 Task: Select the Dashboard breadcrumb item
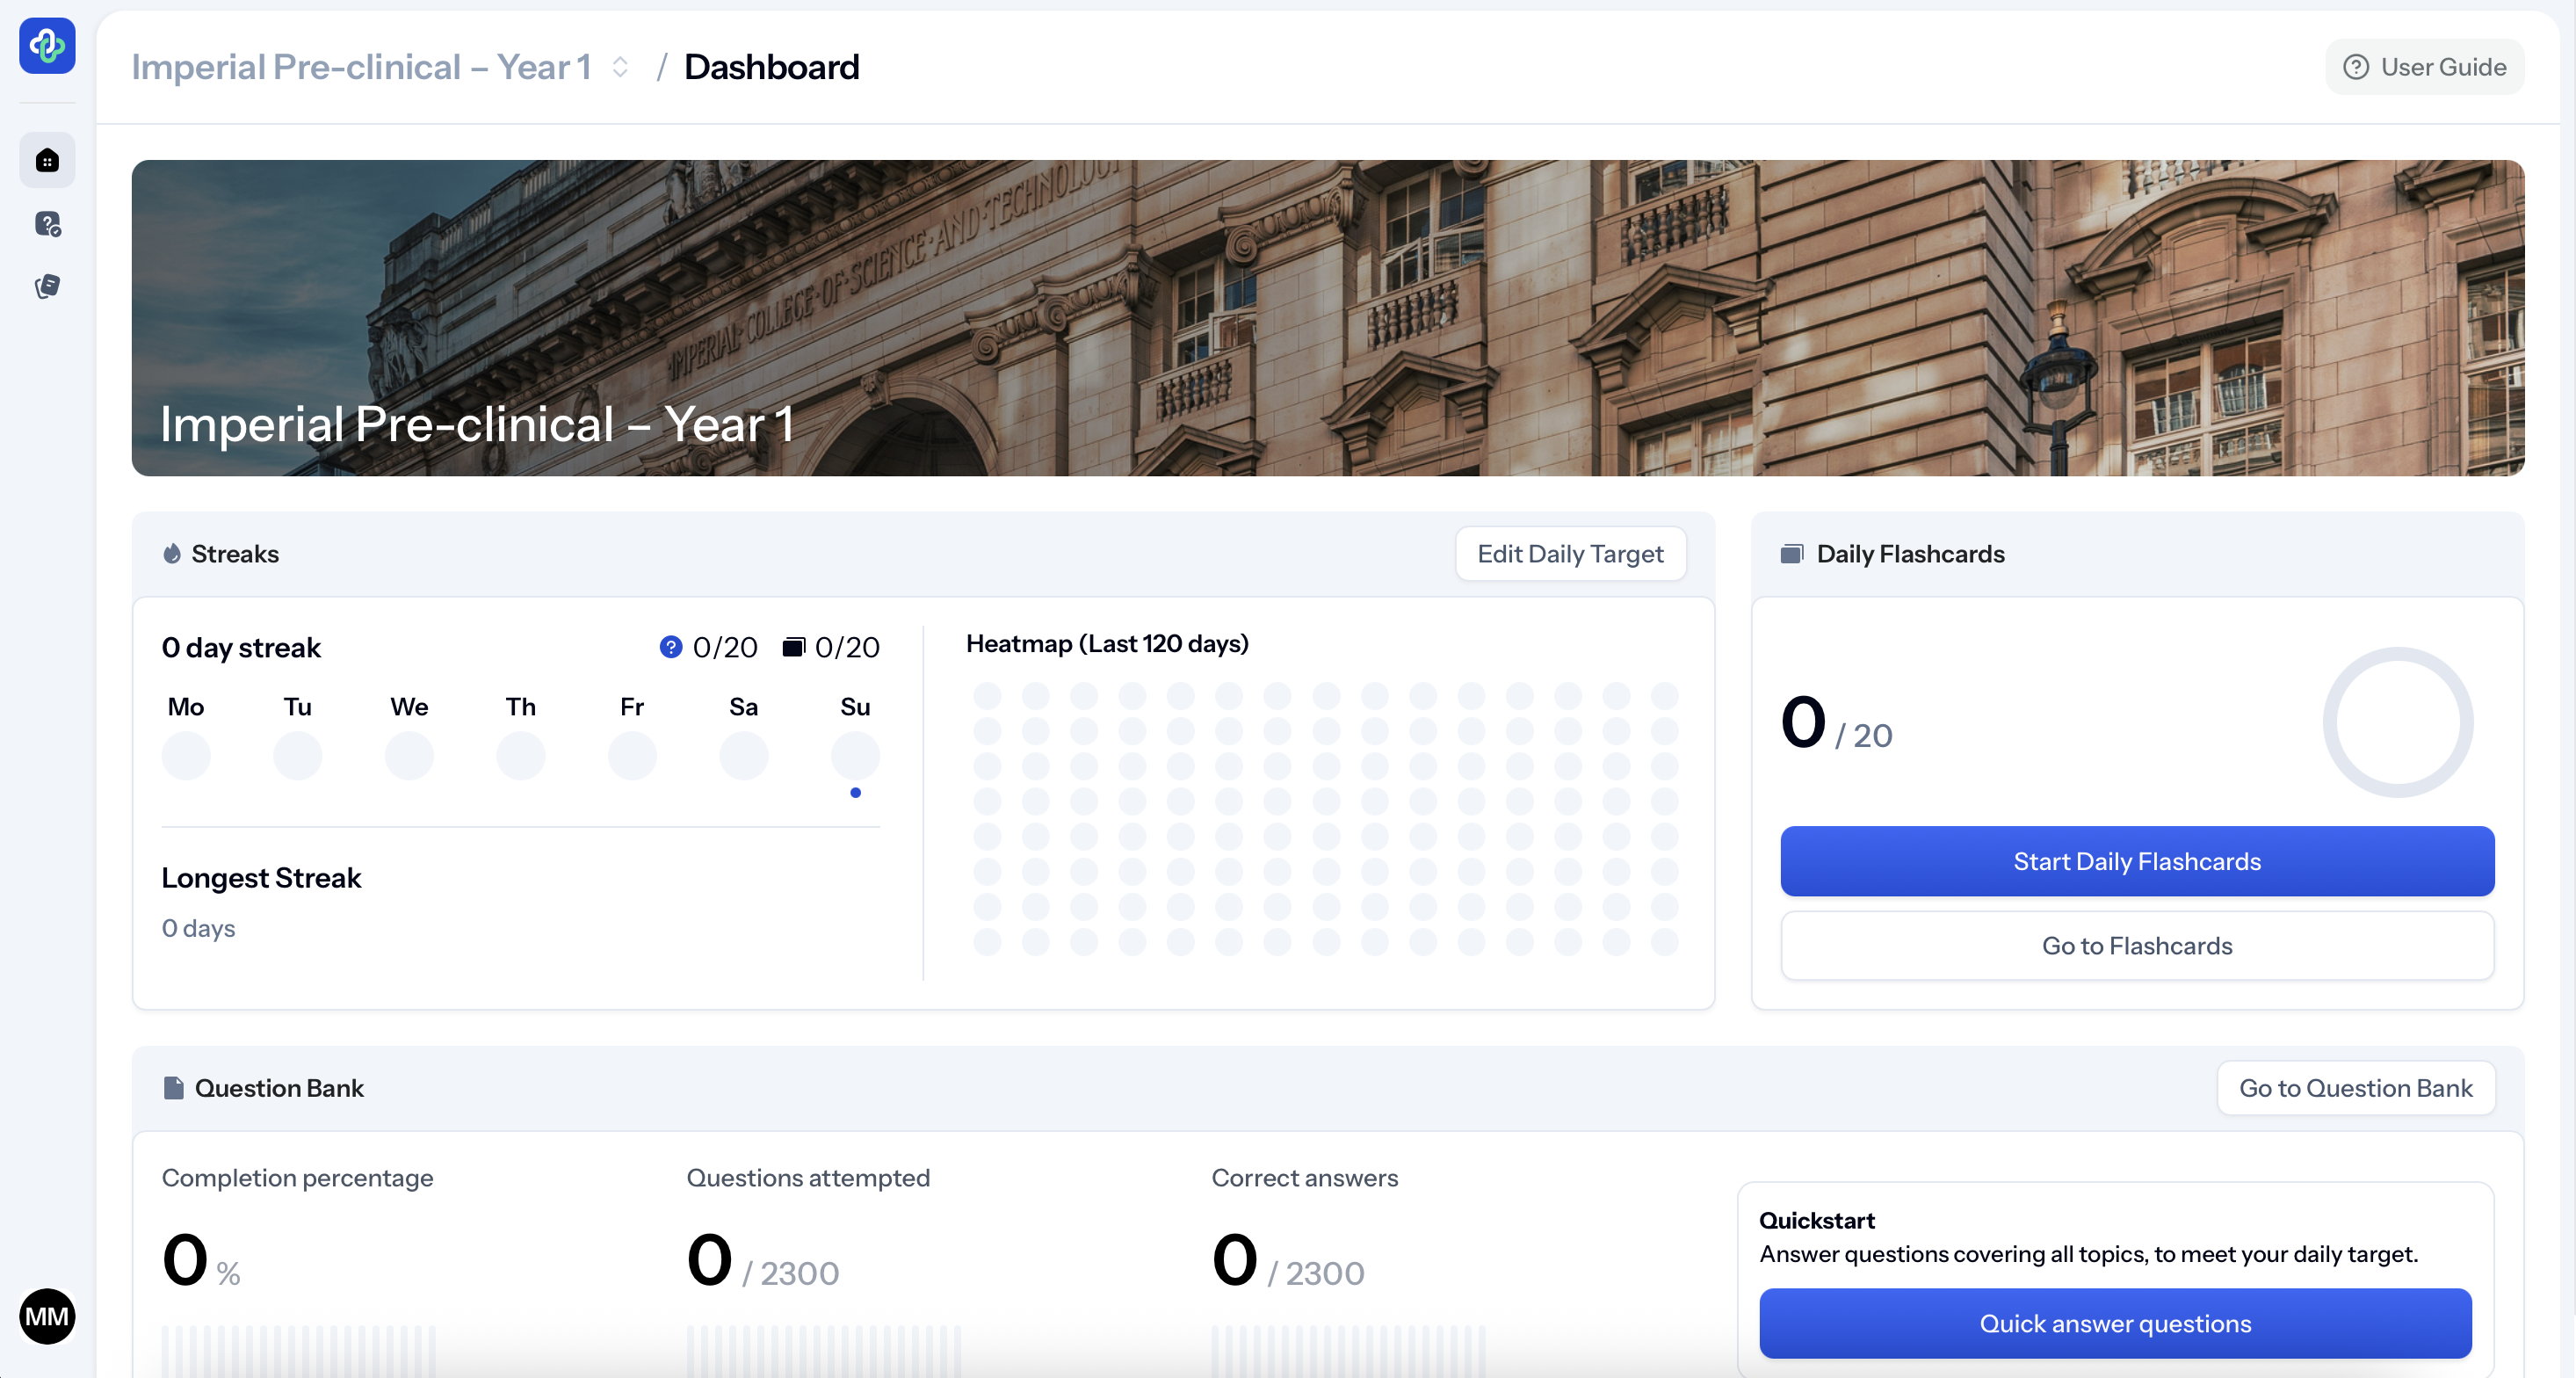coord(771,67)
